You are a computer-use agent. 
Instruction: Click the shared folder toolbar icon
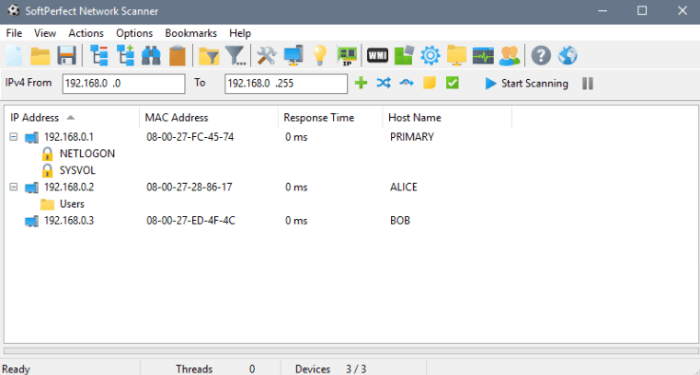coord(457,56)
